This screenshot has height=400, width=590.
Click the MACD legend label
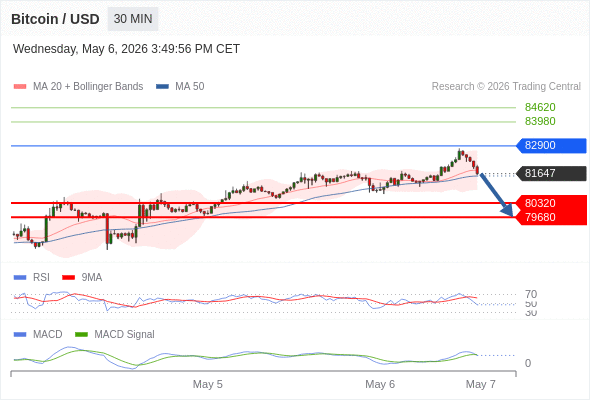pos(48,335)
